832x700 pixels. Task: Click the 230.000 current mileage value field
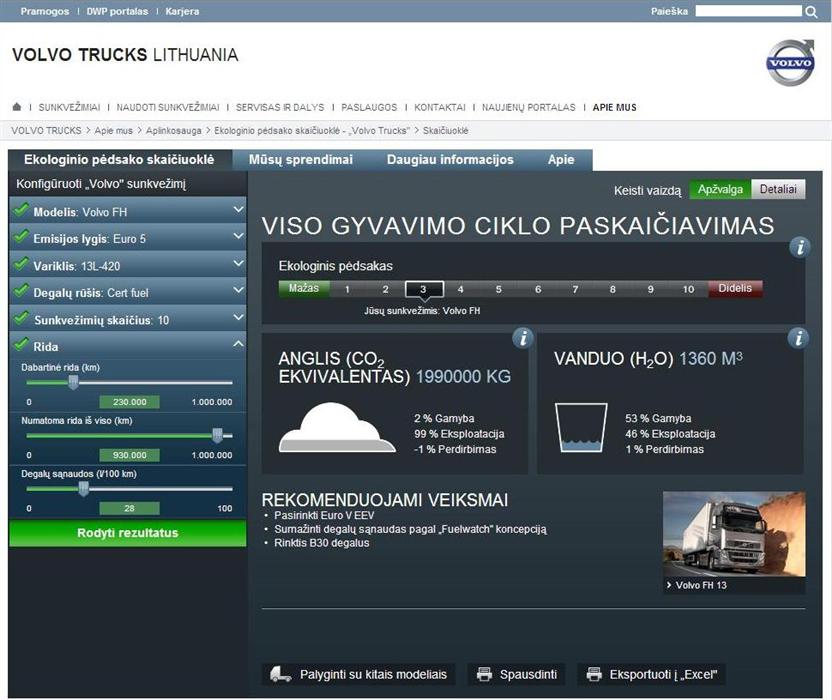(129, 402)
